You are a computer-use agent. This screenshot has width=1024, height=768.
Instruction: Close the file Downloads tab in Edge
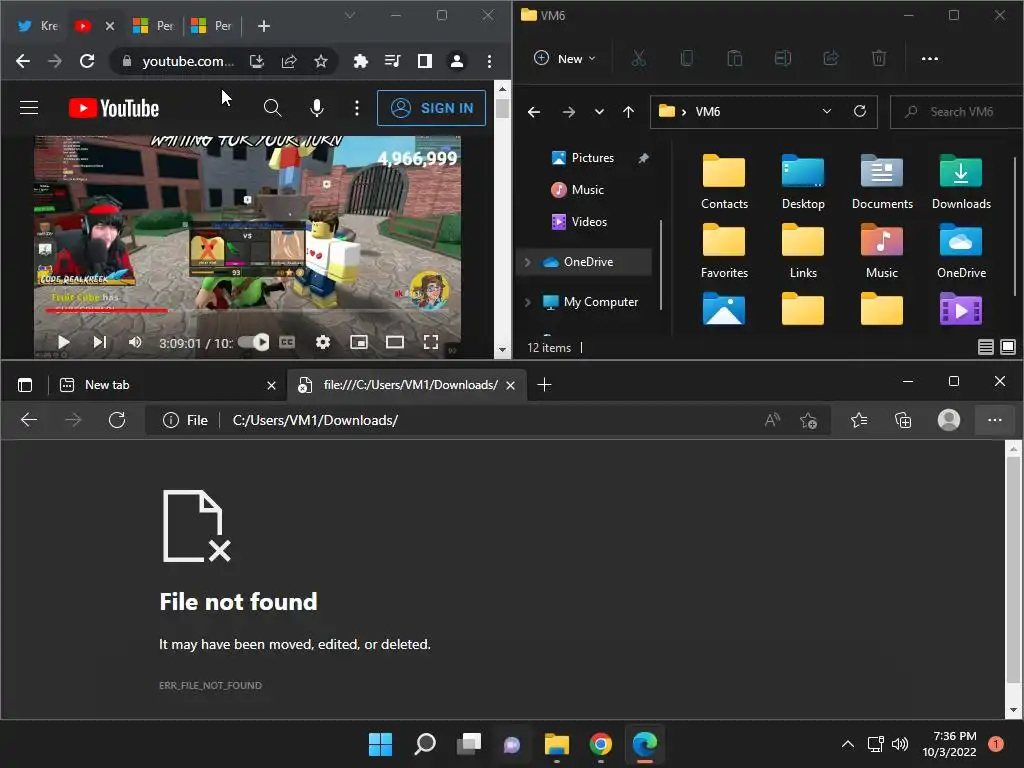[x=511, y=385]
